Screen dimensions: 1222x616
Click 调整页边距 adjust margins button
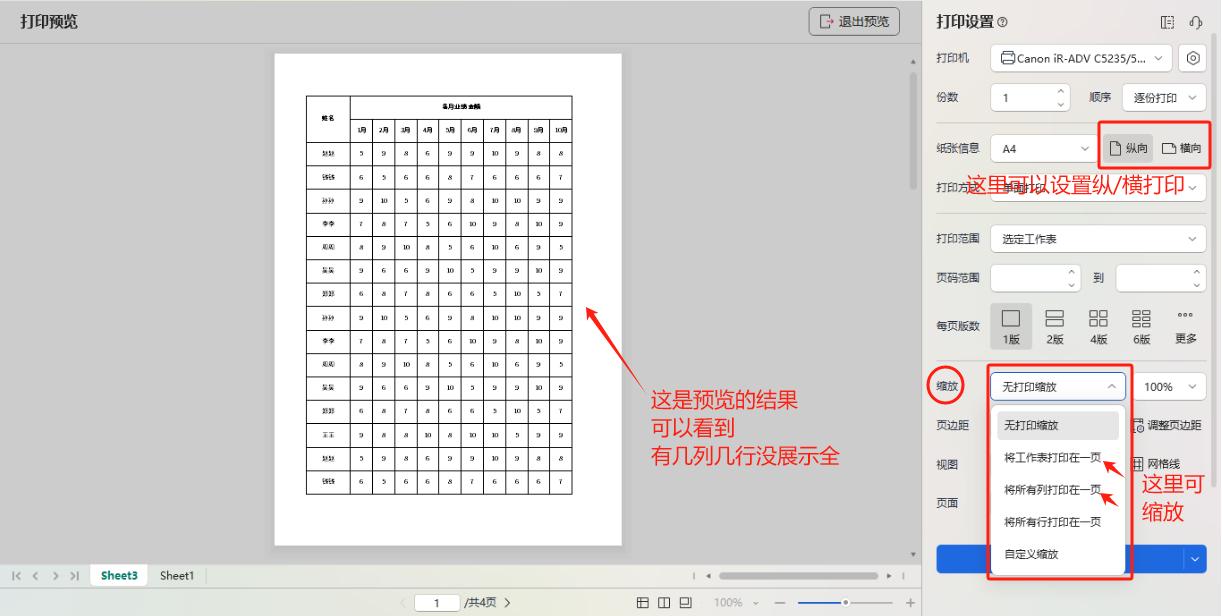[x=1167, y=425]
